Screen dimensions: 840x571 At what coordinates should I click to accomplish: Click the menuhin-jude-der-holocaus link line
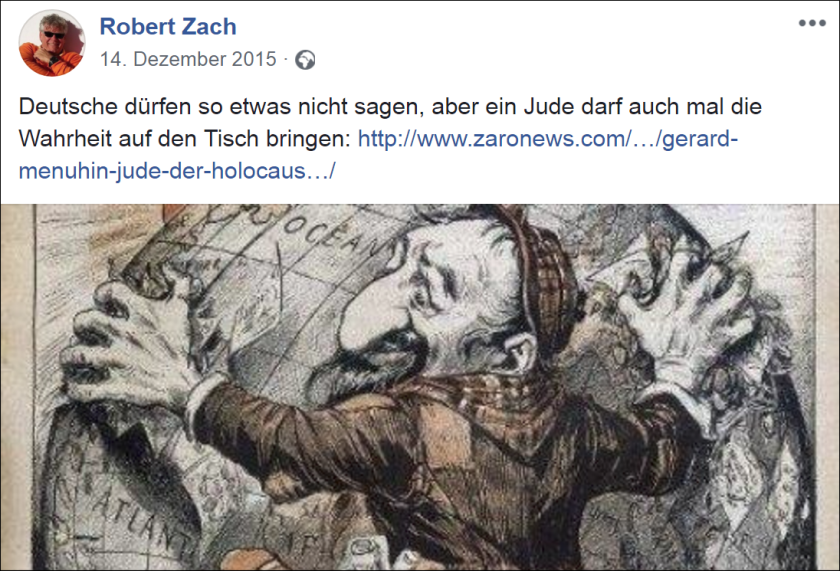coord(177,171)
